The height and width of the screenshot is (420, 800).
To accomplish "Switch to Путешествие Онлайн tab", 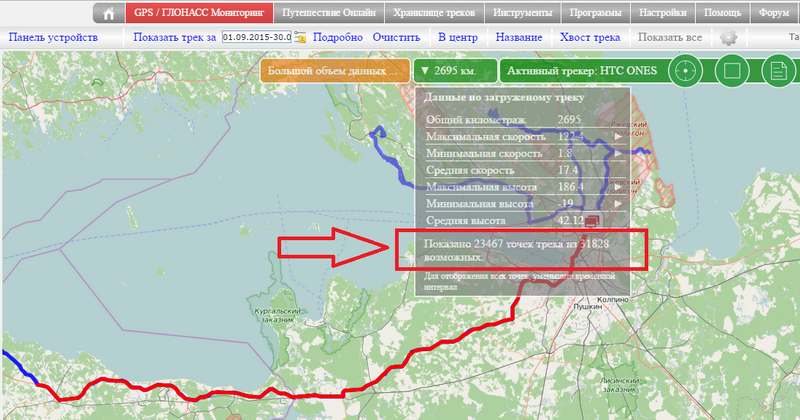I will (329, 13).
